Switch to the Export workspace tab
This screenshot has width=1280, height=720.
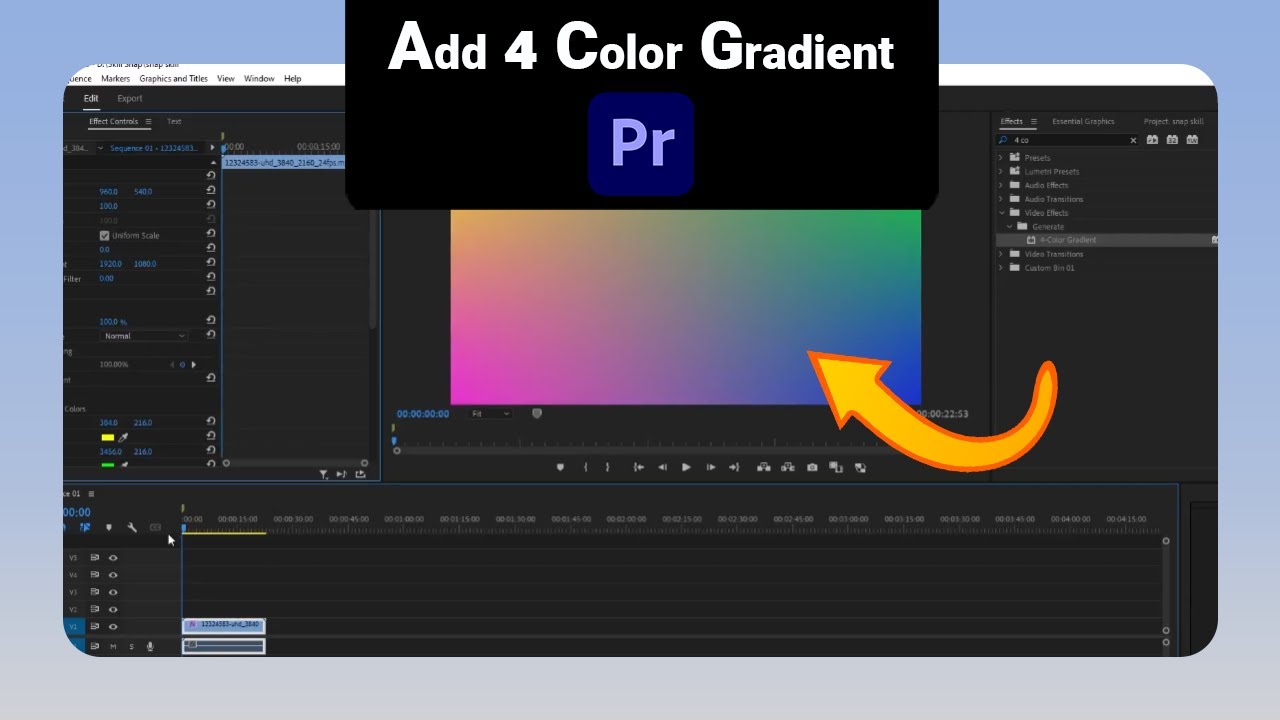coord(130,98)
